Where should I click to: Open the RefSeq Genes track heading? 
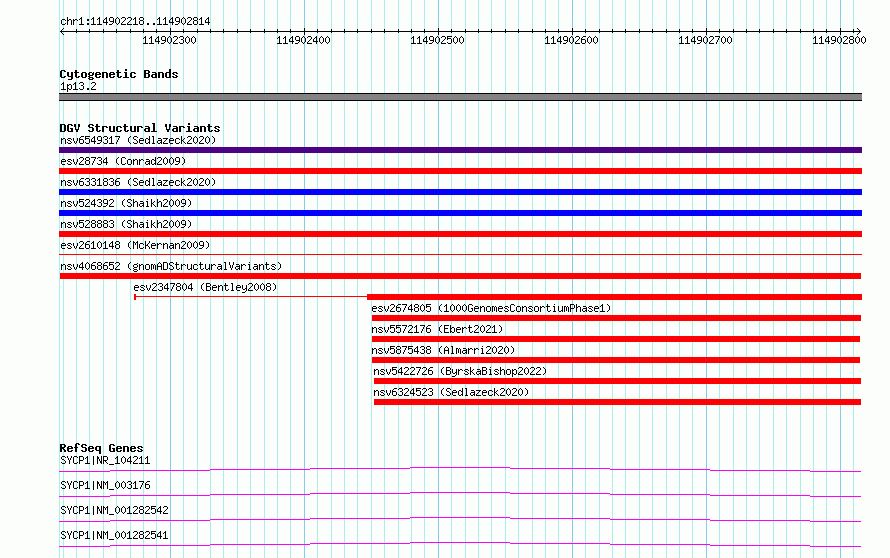(x=101, y=448)
